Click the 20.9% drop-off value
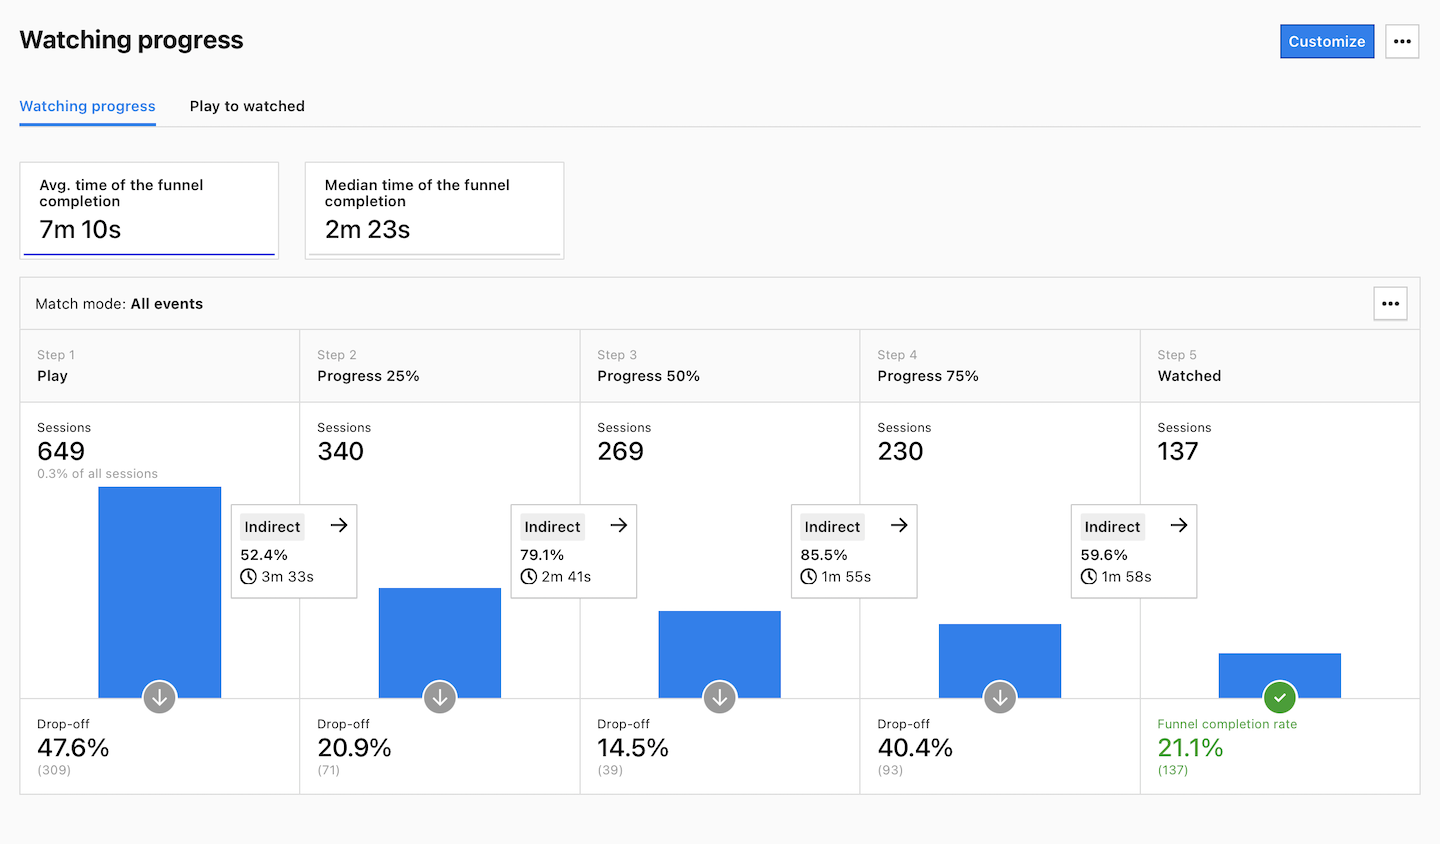 [354, 748]
